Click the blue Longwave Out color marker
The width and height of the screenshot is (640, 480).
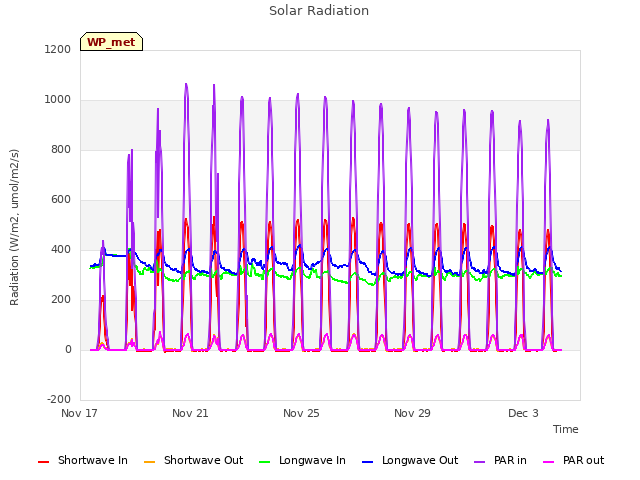click(367, 462)
